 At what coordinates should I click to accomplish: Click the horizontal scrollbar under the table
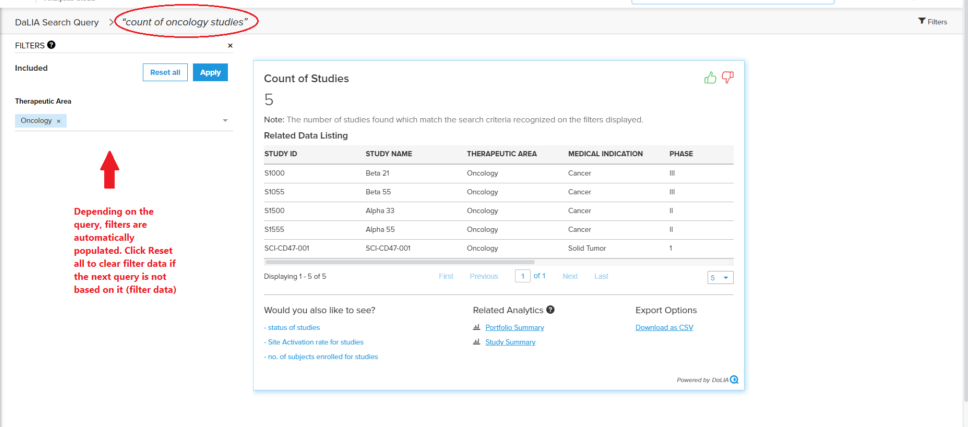click(399, 262)
